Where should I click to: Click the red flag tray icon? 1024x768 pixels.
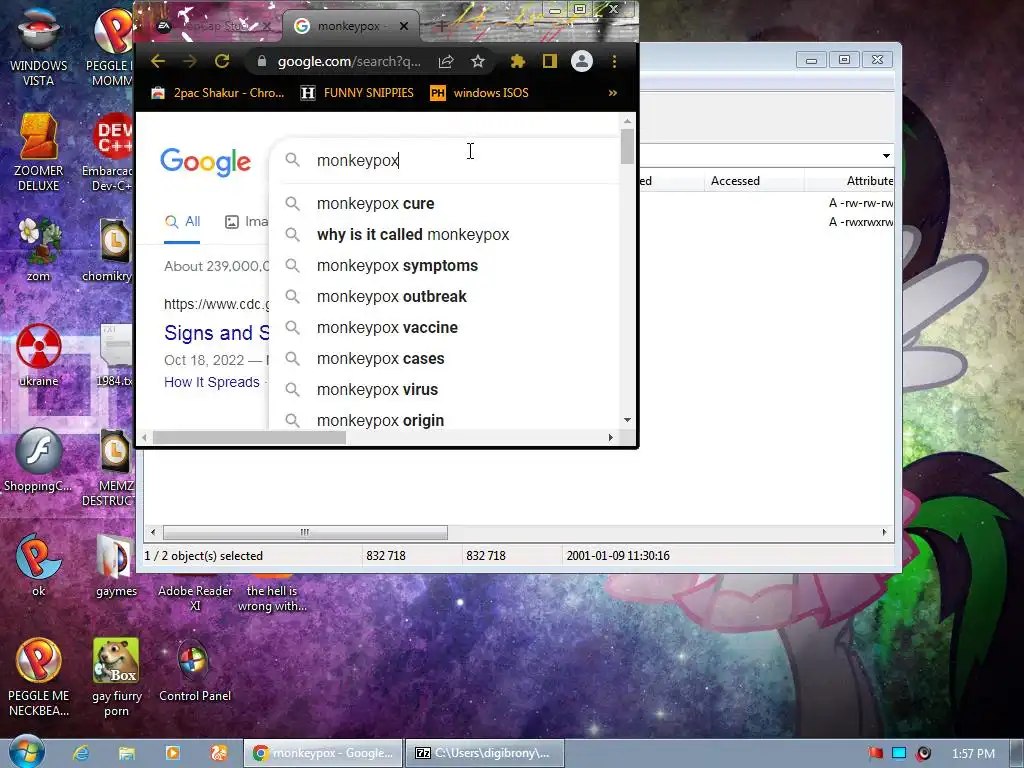pos(875,753)
